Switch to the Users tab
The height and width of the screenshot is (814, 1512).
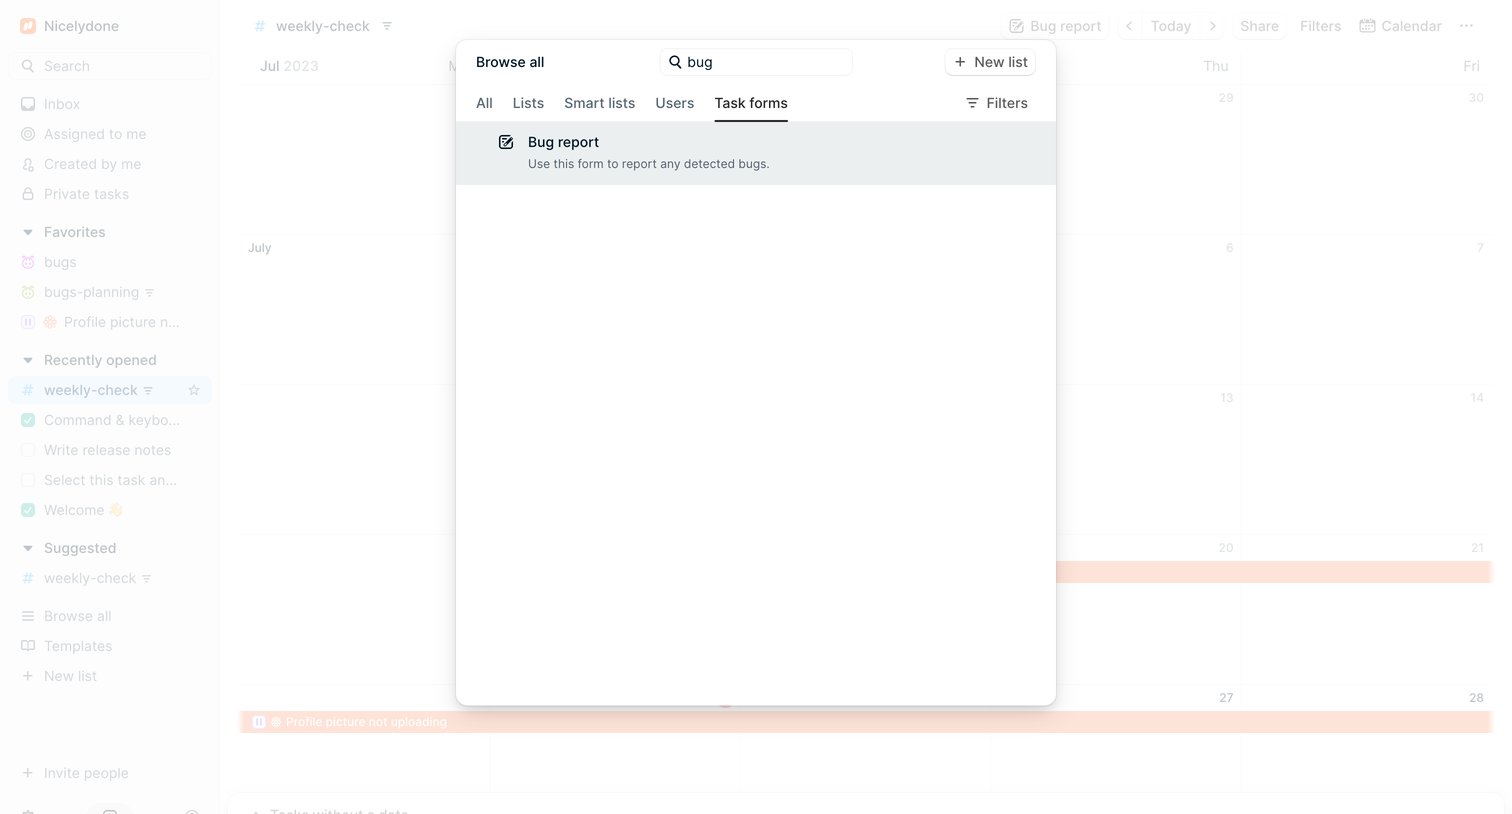(674, 103)
